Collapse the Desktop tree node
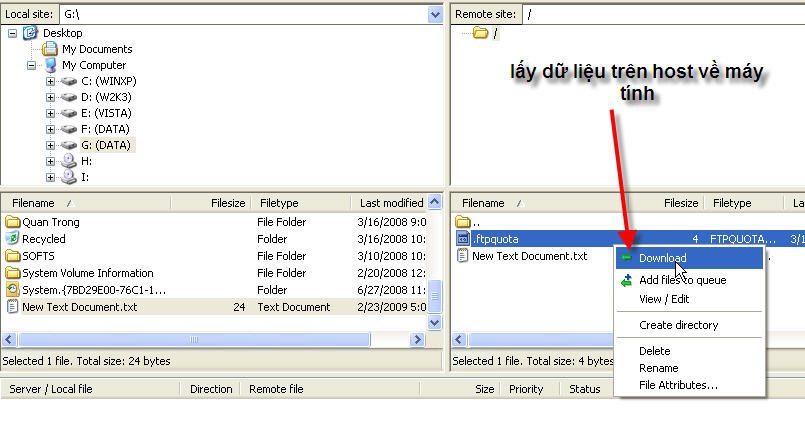Viewport: 805px width, 441px height. coord(12,33)
